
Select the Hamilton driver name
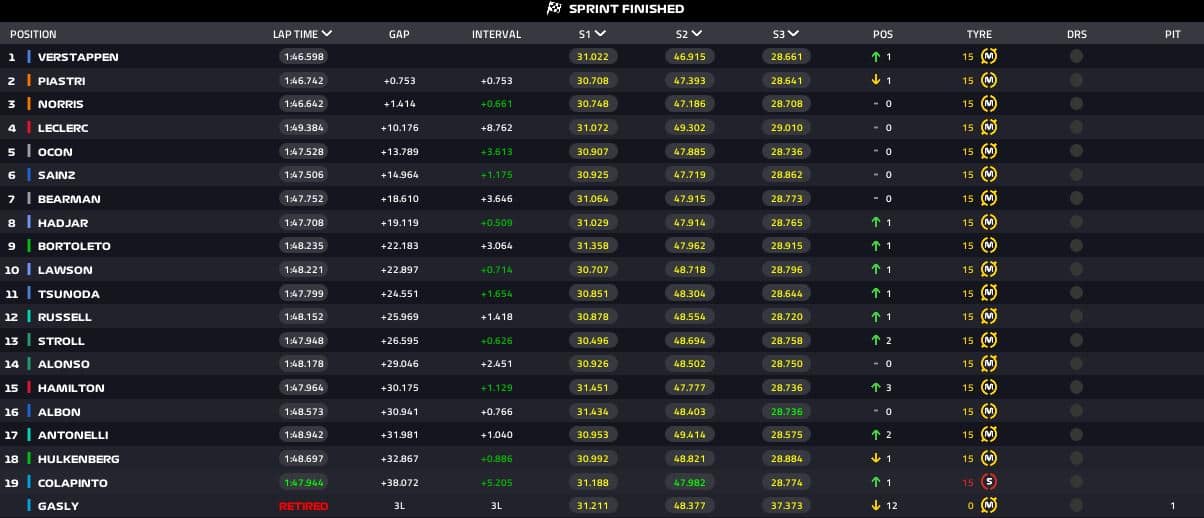[71, 388]
